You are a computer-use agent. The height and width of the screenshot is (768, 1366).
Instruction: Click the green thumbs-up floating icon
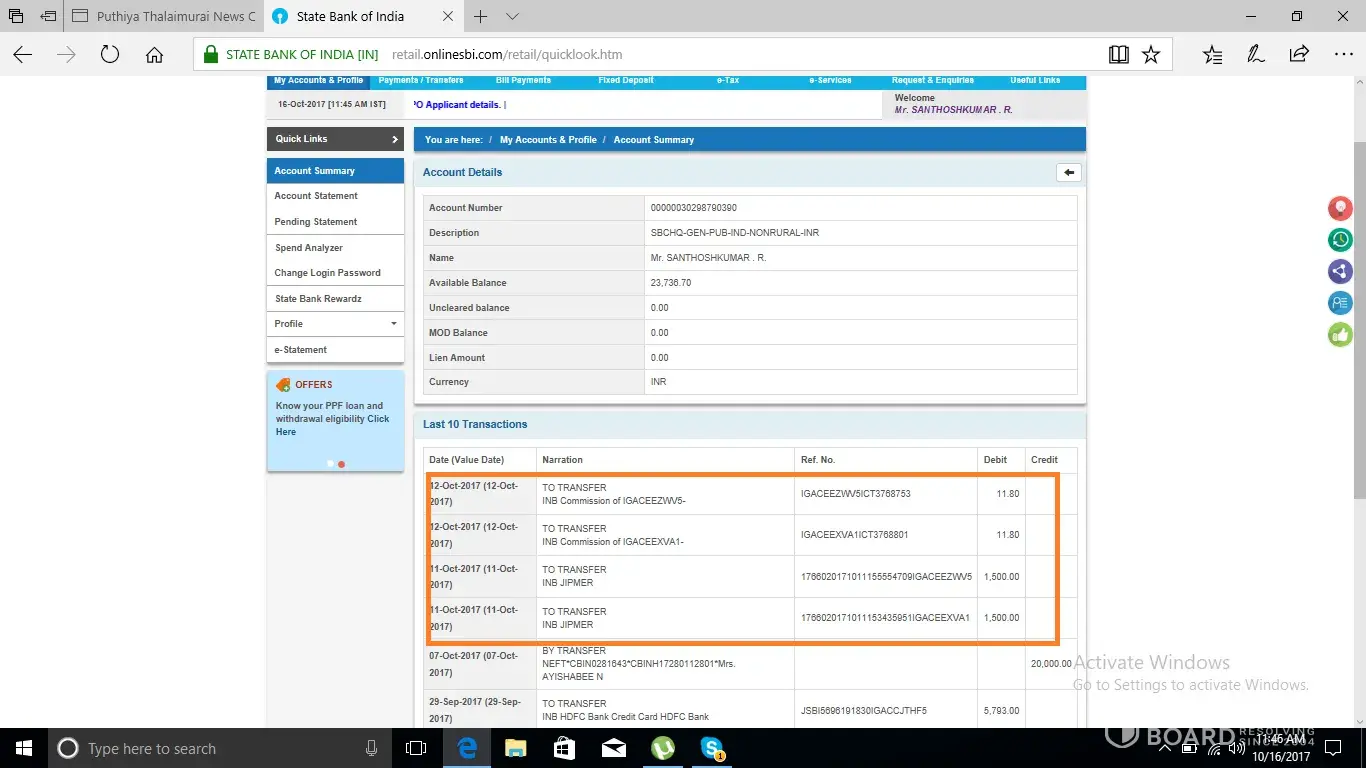[x=1340, y=335]
